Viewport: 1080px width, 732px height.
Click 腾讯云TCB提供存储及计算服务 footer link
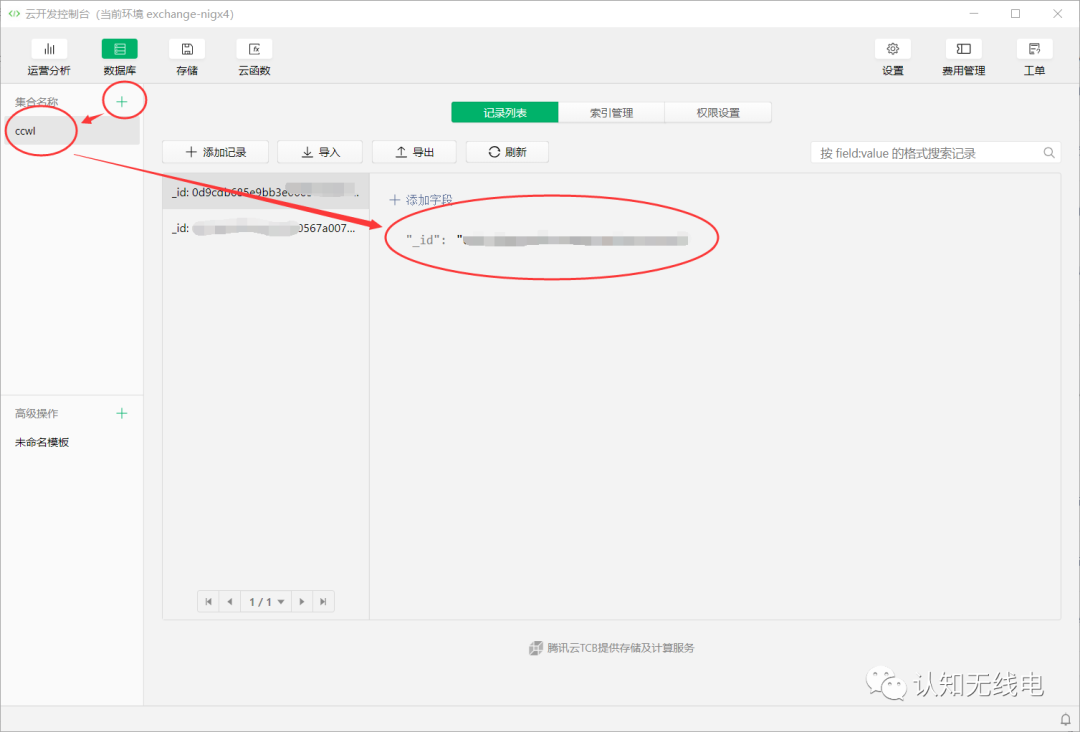612,648
